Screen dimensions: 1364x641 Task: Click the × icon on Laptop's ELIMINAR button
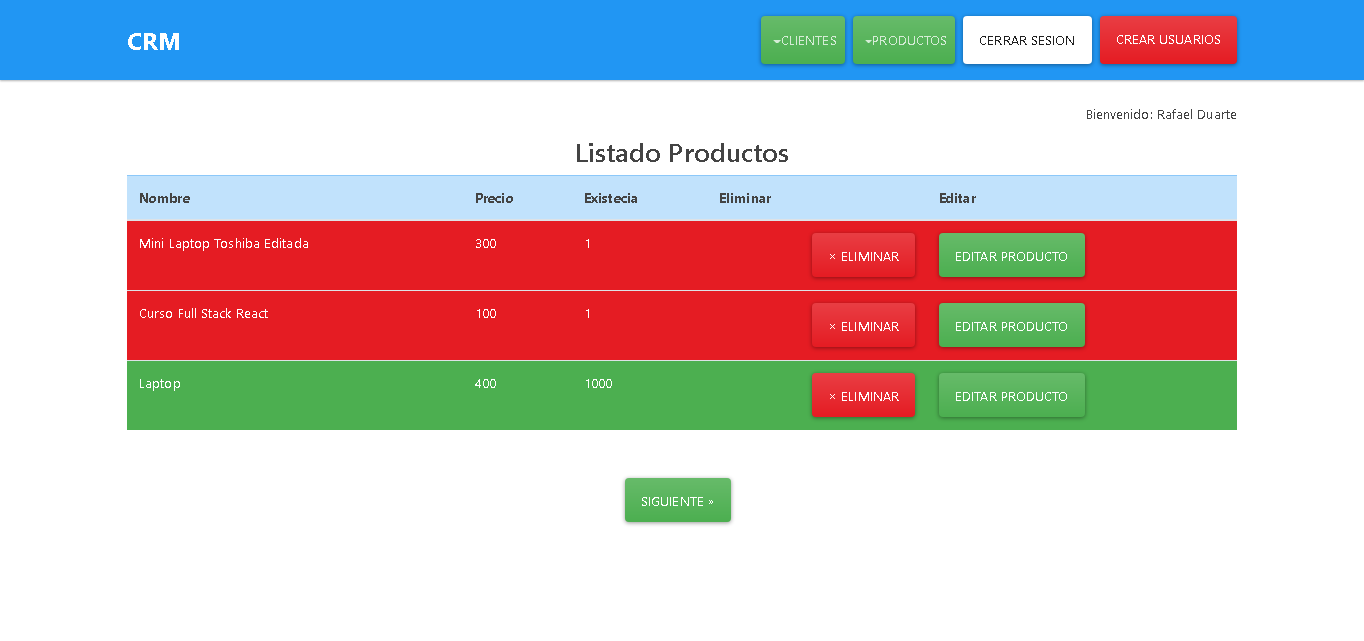(831, 395)
